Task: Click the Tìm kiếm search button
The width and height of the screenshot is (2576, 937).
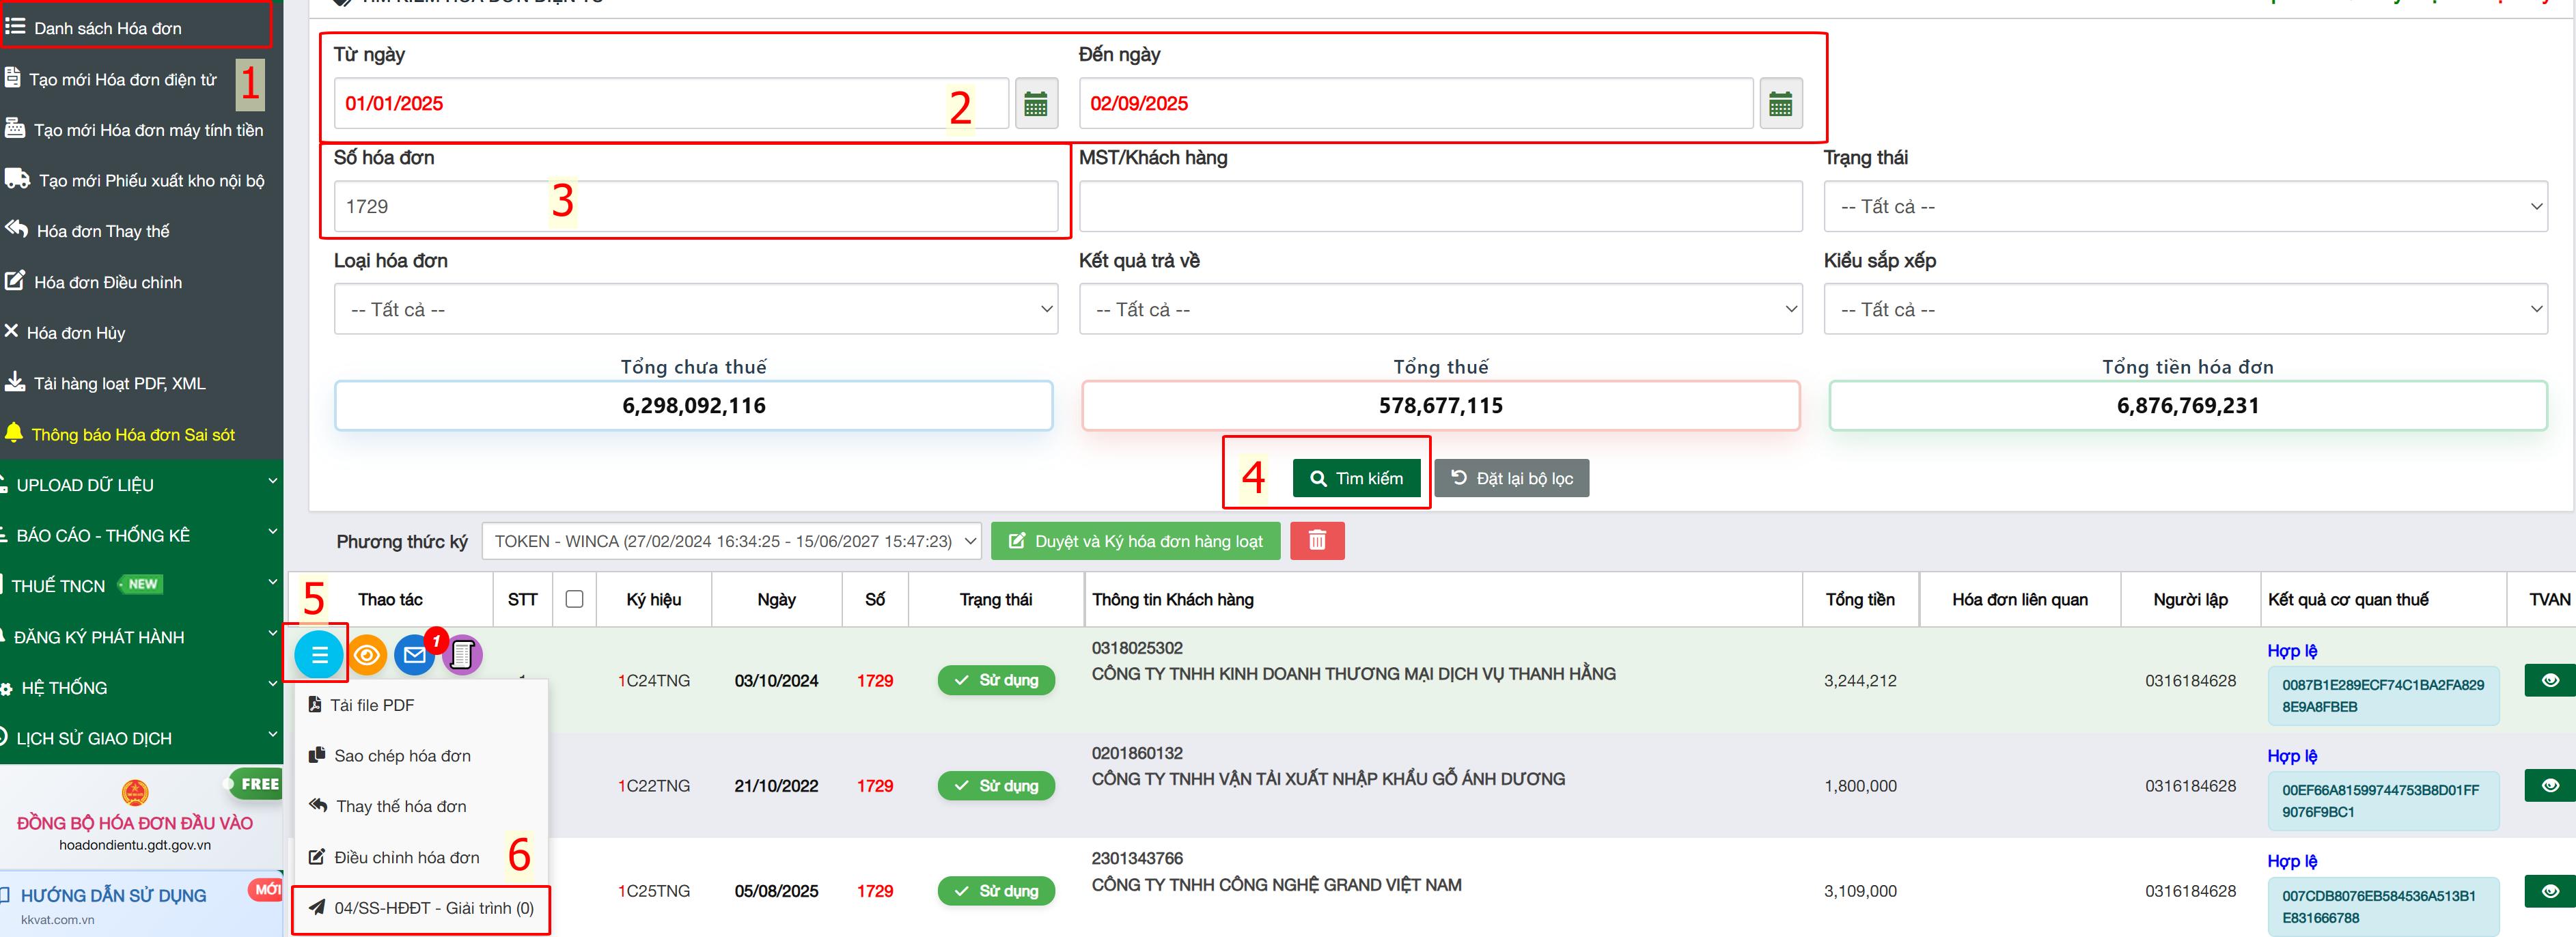Action: click(1356, 479)
